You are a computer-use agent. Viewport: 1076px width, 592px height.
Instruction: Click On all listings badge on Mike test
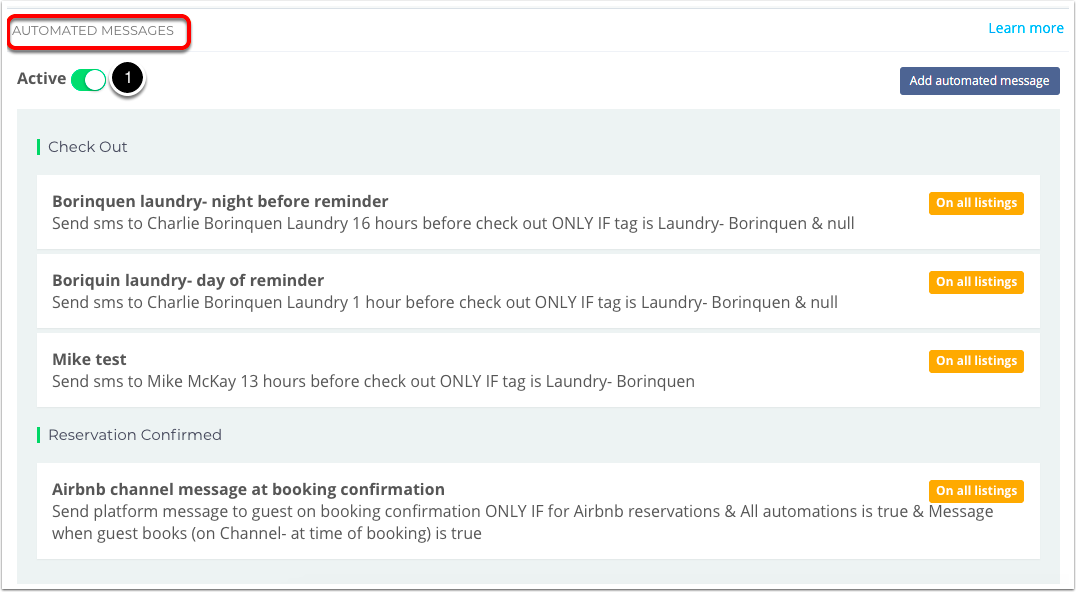976,361
